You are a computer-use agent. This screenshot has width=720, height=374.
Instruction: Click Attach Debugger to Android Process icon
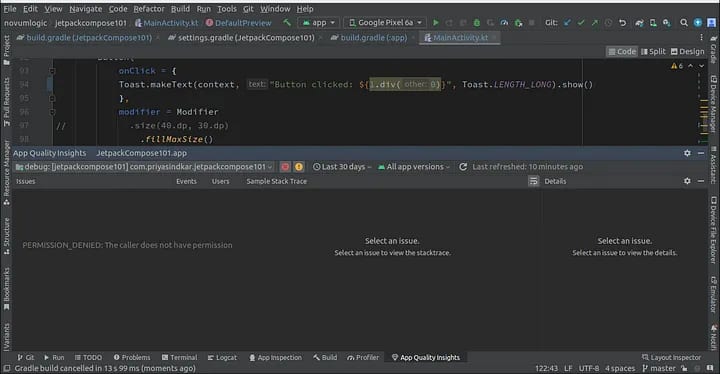point(518,23)
